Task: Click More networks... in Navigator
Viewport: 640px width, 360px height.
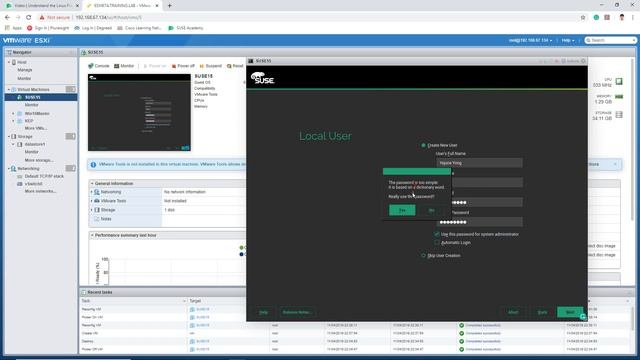Action: click(x=40, y=191)
